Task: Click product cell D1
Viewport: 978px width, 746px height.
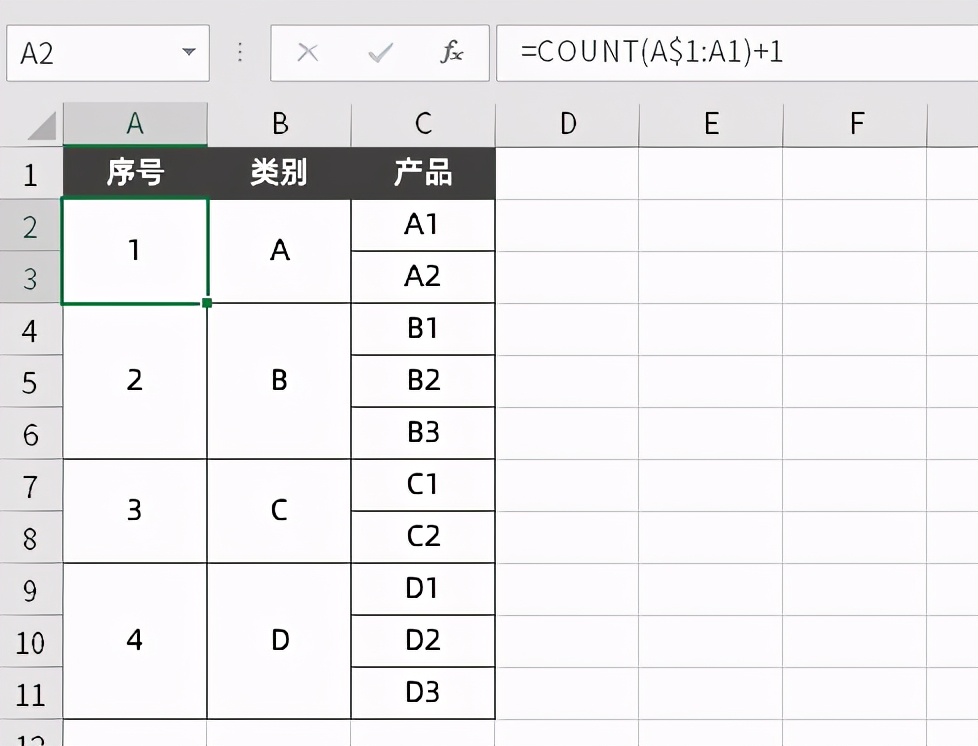Action: (423, 589)
